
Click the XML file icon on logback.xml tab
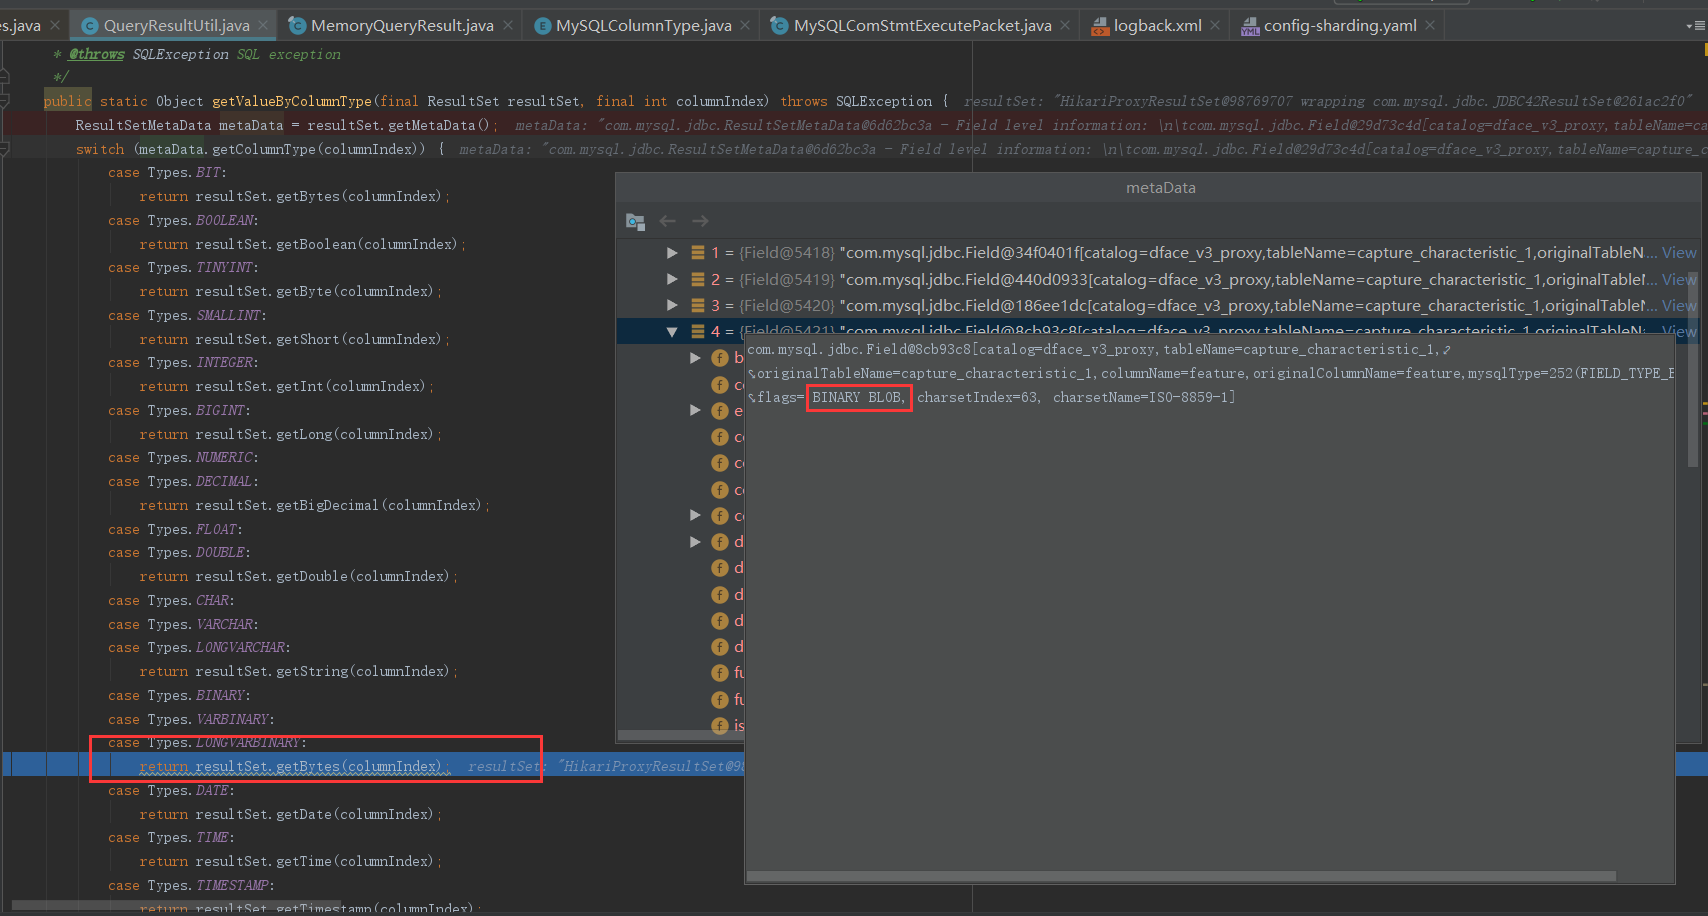[x=1099, y=24]
